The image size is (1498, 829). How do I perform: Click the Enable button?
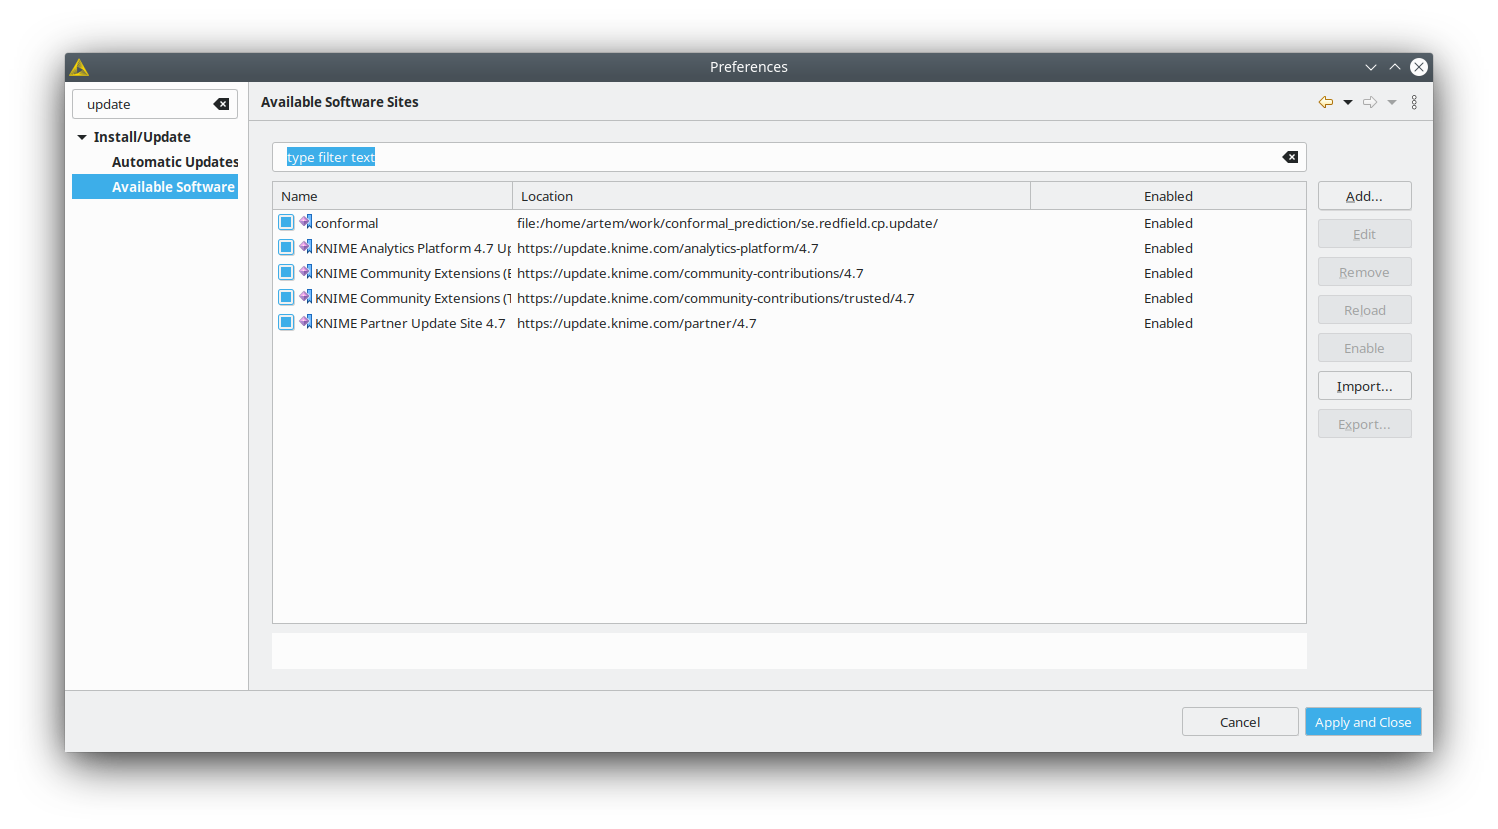pos(1364,348)
